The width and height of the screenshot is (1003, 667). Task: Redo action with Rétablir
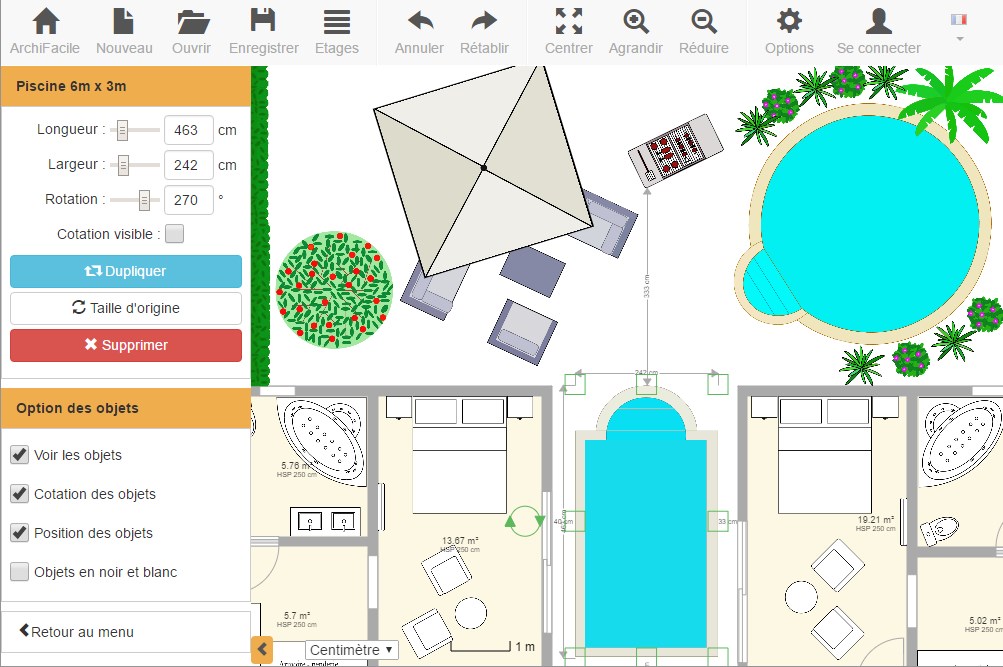pyautogui.click(x=484, y=31)
